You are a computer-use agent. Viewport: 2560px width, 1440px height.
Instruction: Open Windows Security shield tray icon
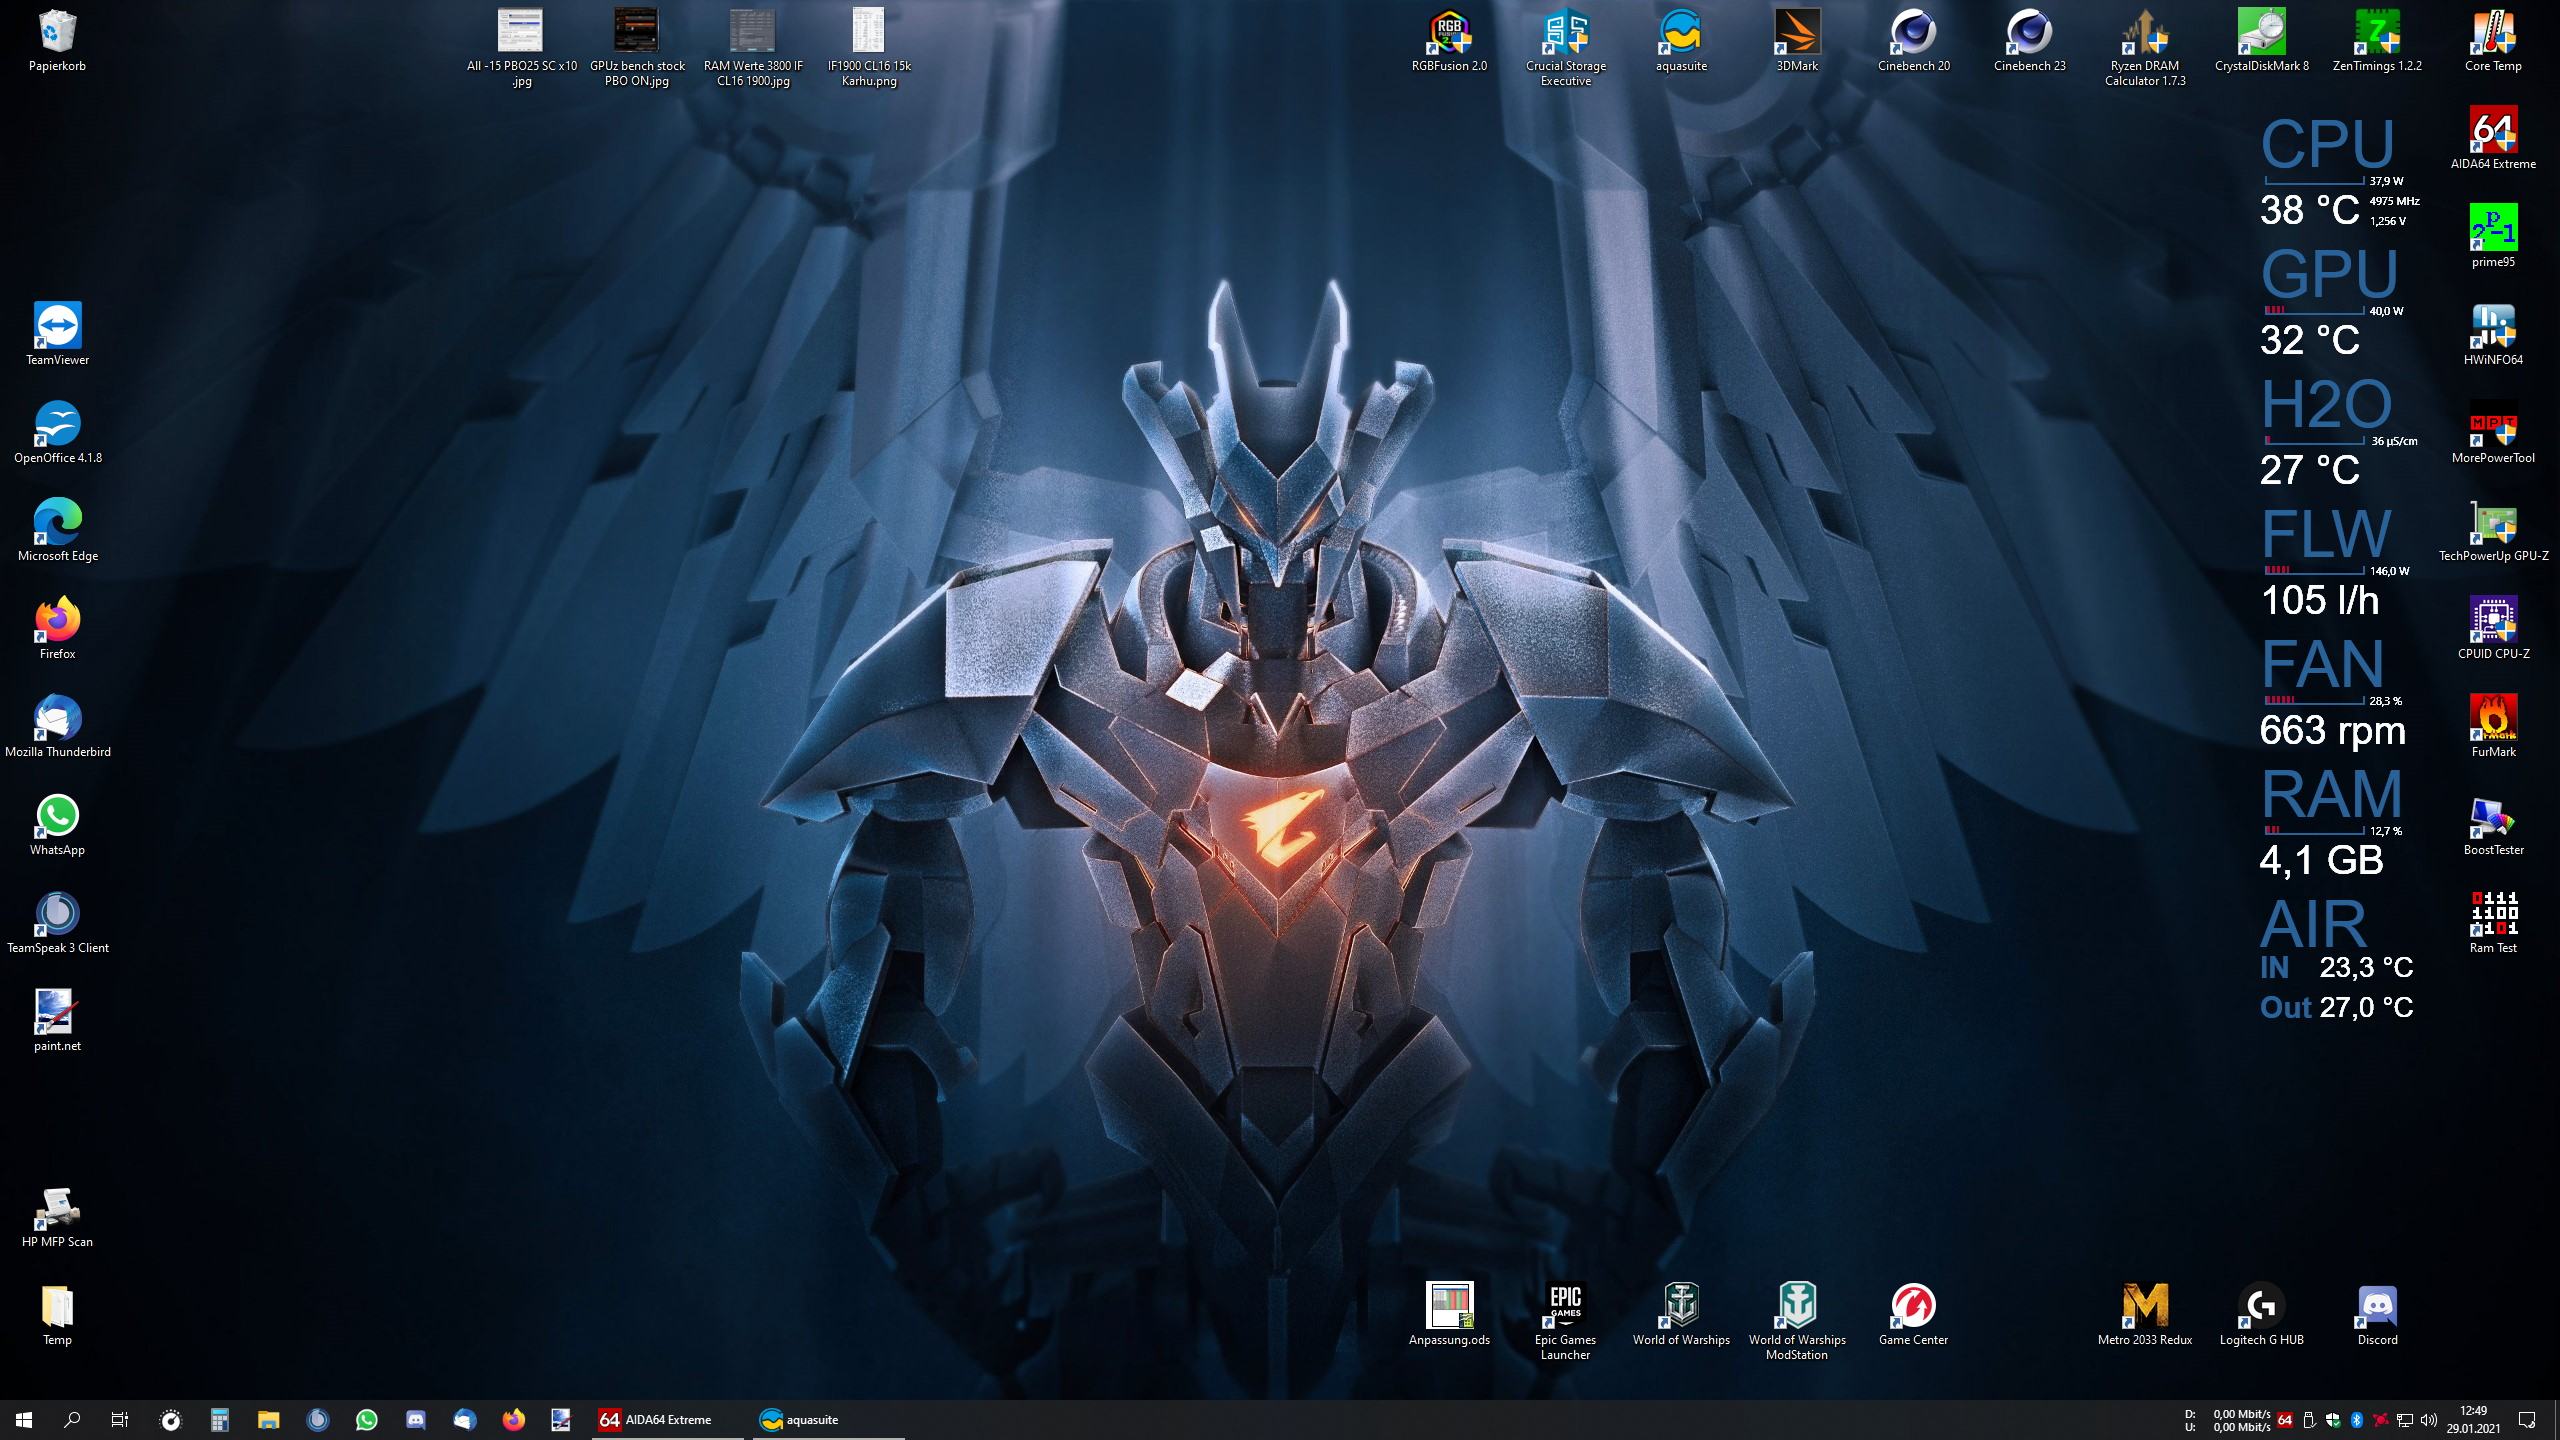coord(2333,1420)
